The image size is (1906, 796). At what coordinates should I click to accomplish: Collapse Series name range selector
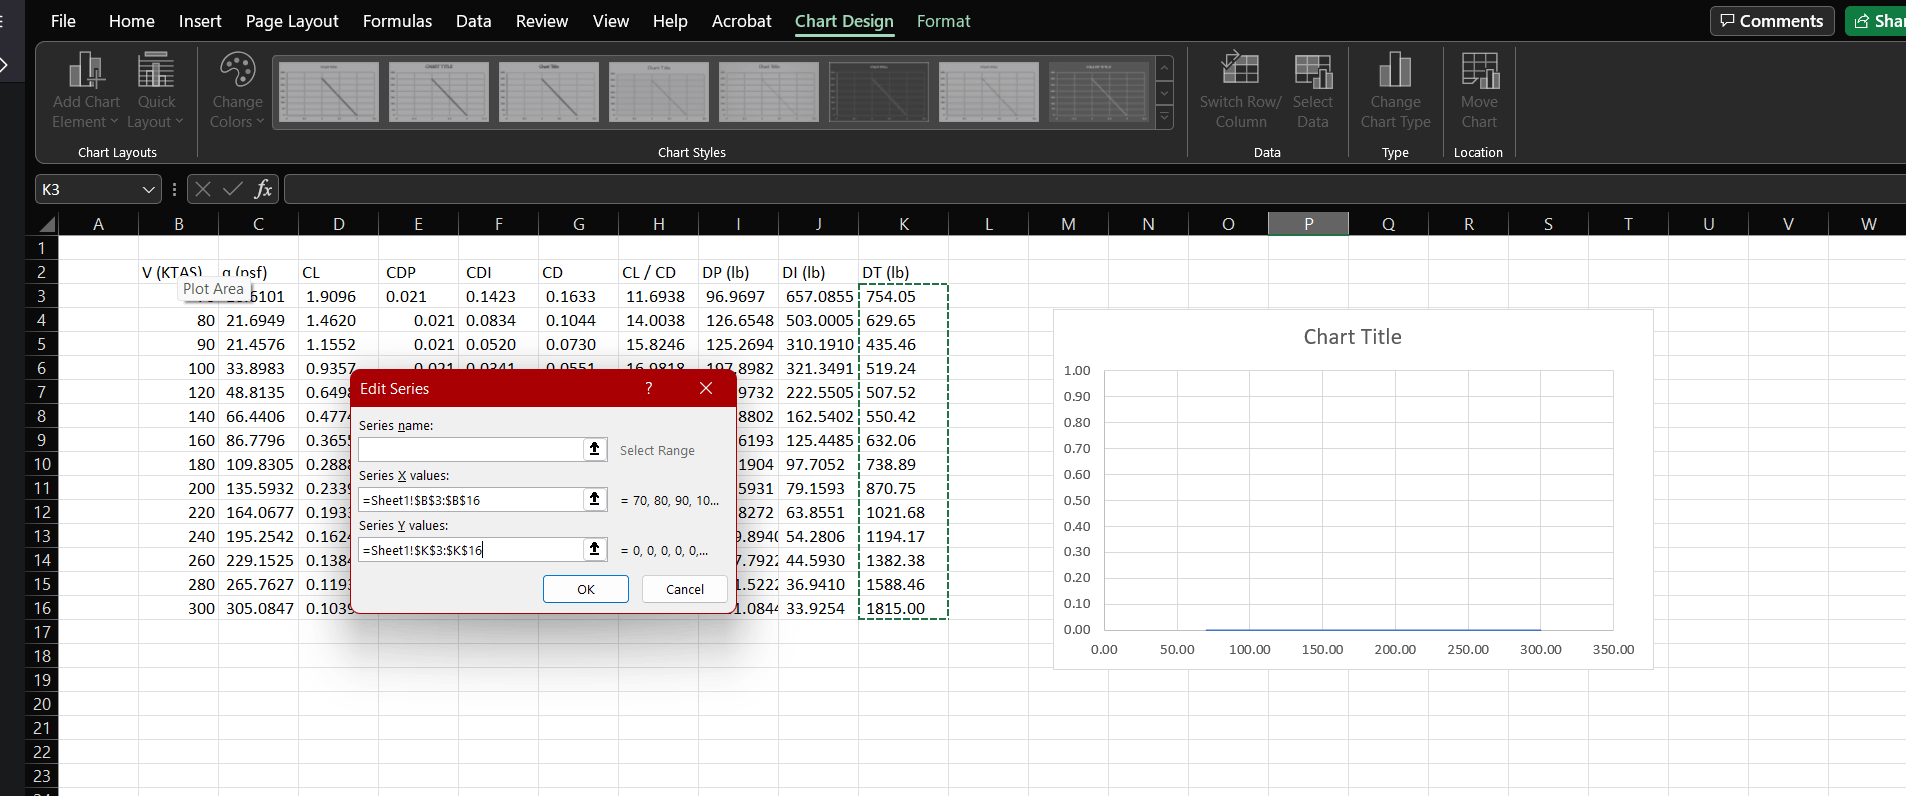pos(595,449)
